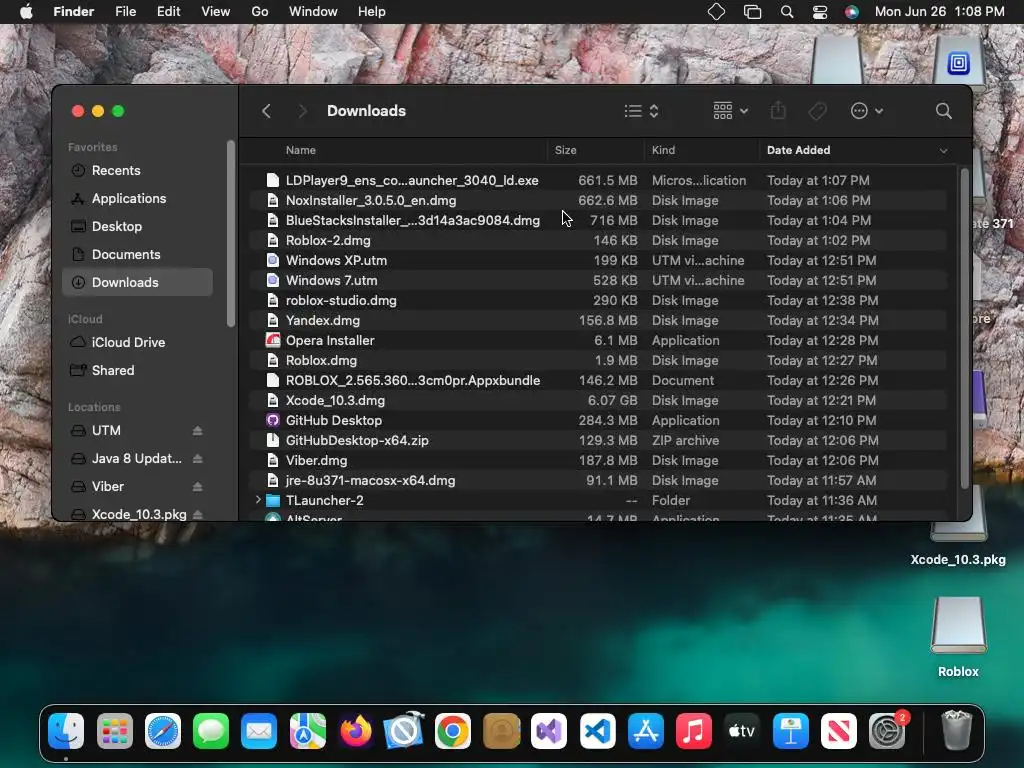The width and height of the screenshot is (1024, 768).
Task: Select Roblox-2.dmg
Action: coord(599,240)
